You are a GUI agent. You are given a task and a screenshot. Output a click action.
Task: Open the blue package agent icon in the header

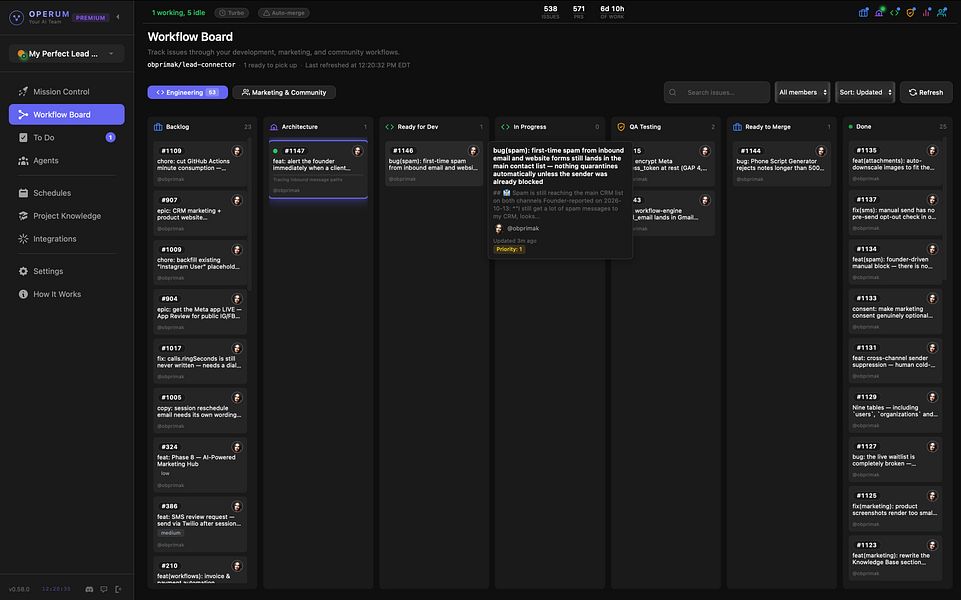(x=864, y=12)
